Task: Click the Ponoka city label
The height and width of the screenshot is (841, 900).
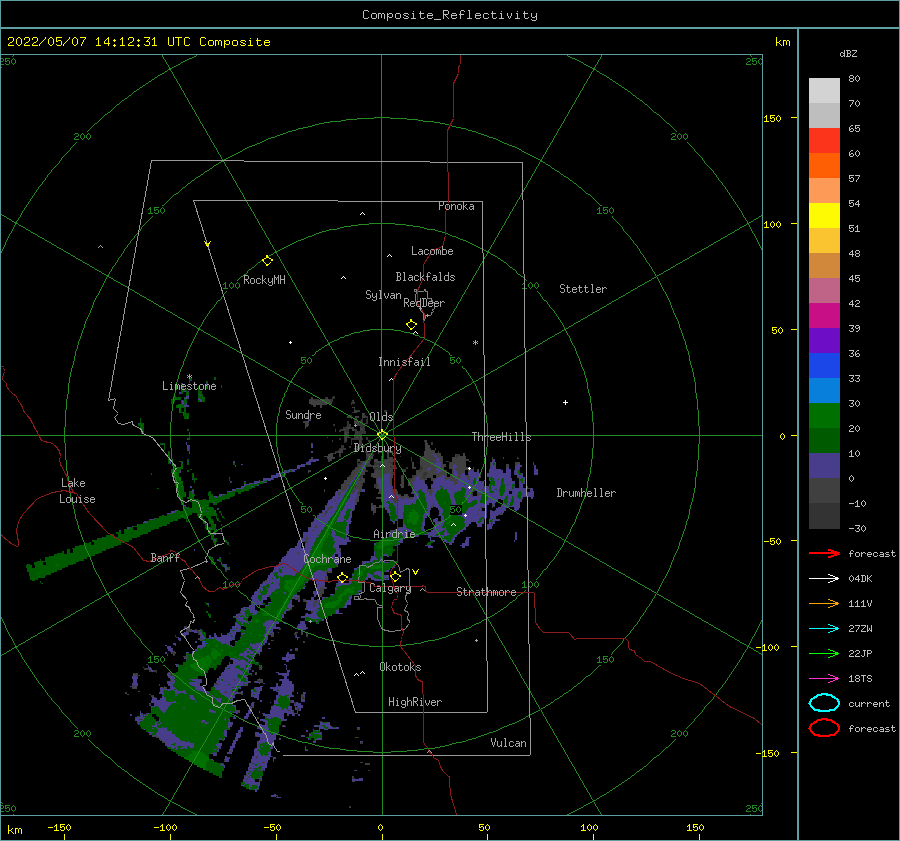Action: [456, 206]
